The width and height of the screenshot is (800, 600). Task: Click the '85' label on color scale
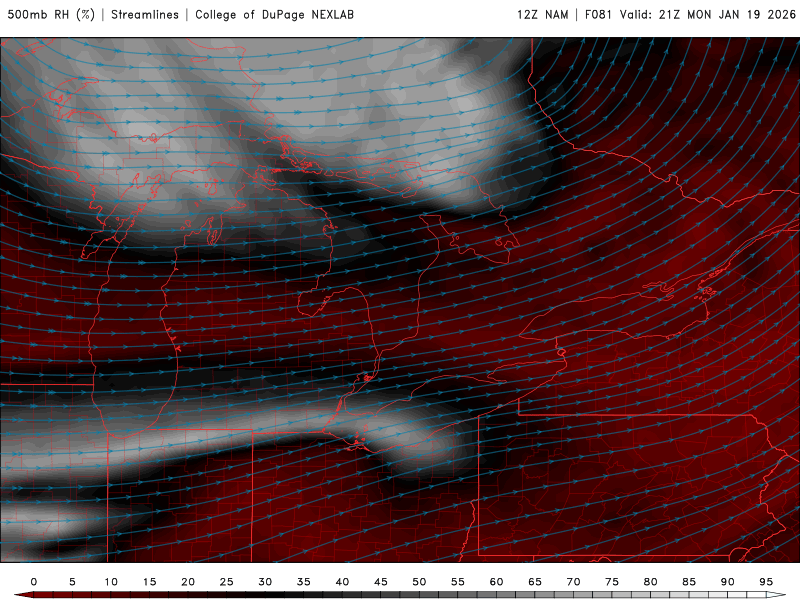[x=689, y=582]
